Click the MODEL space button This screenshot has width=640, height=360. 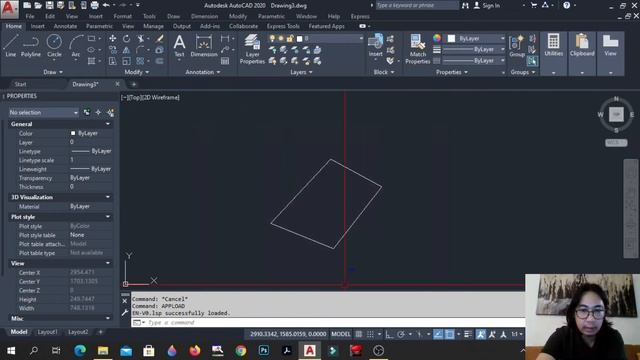(x=341, y=334)
